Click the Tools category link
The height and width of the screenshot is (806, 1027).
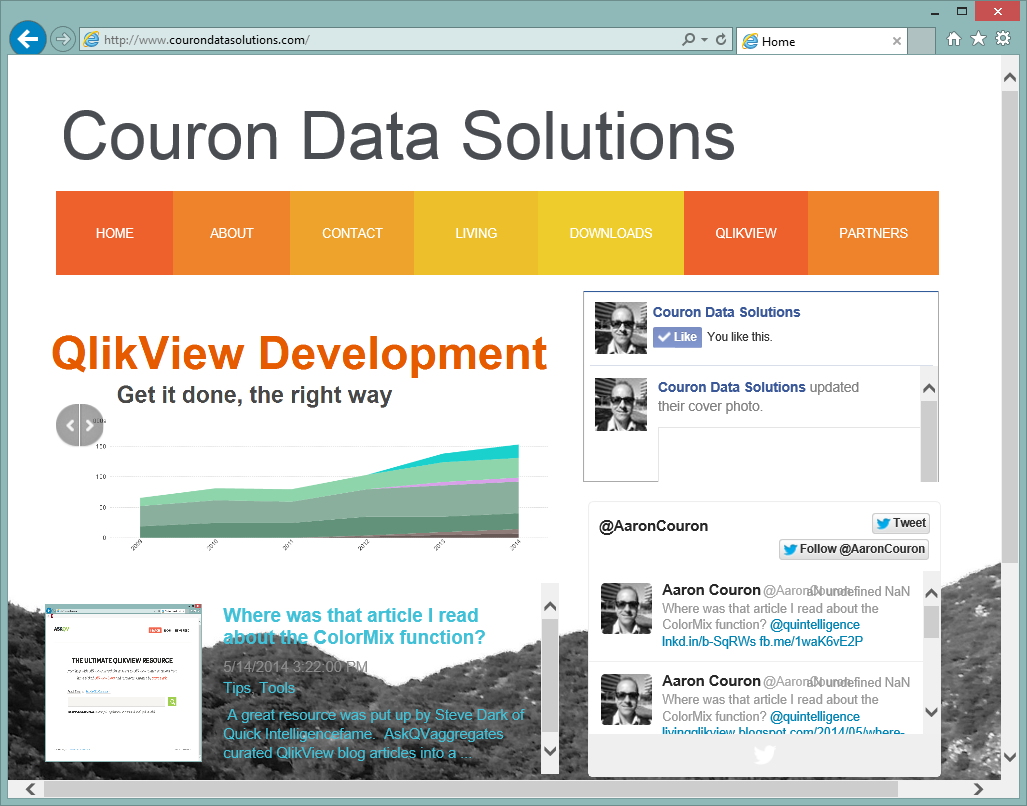point(277,688)
